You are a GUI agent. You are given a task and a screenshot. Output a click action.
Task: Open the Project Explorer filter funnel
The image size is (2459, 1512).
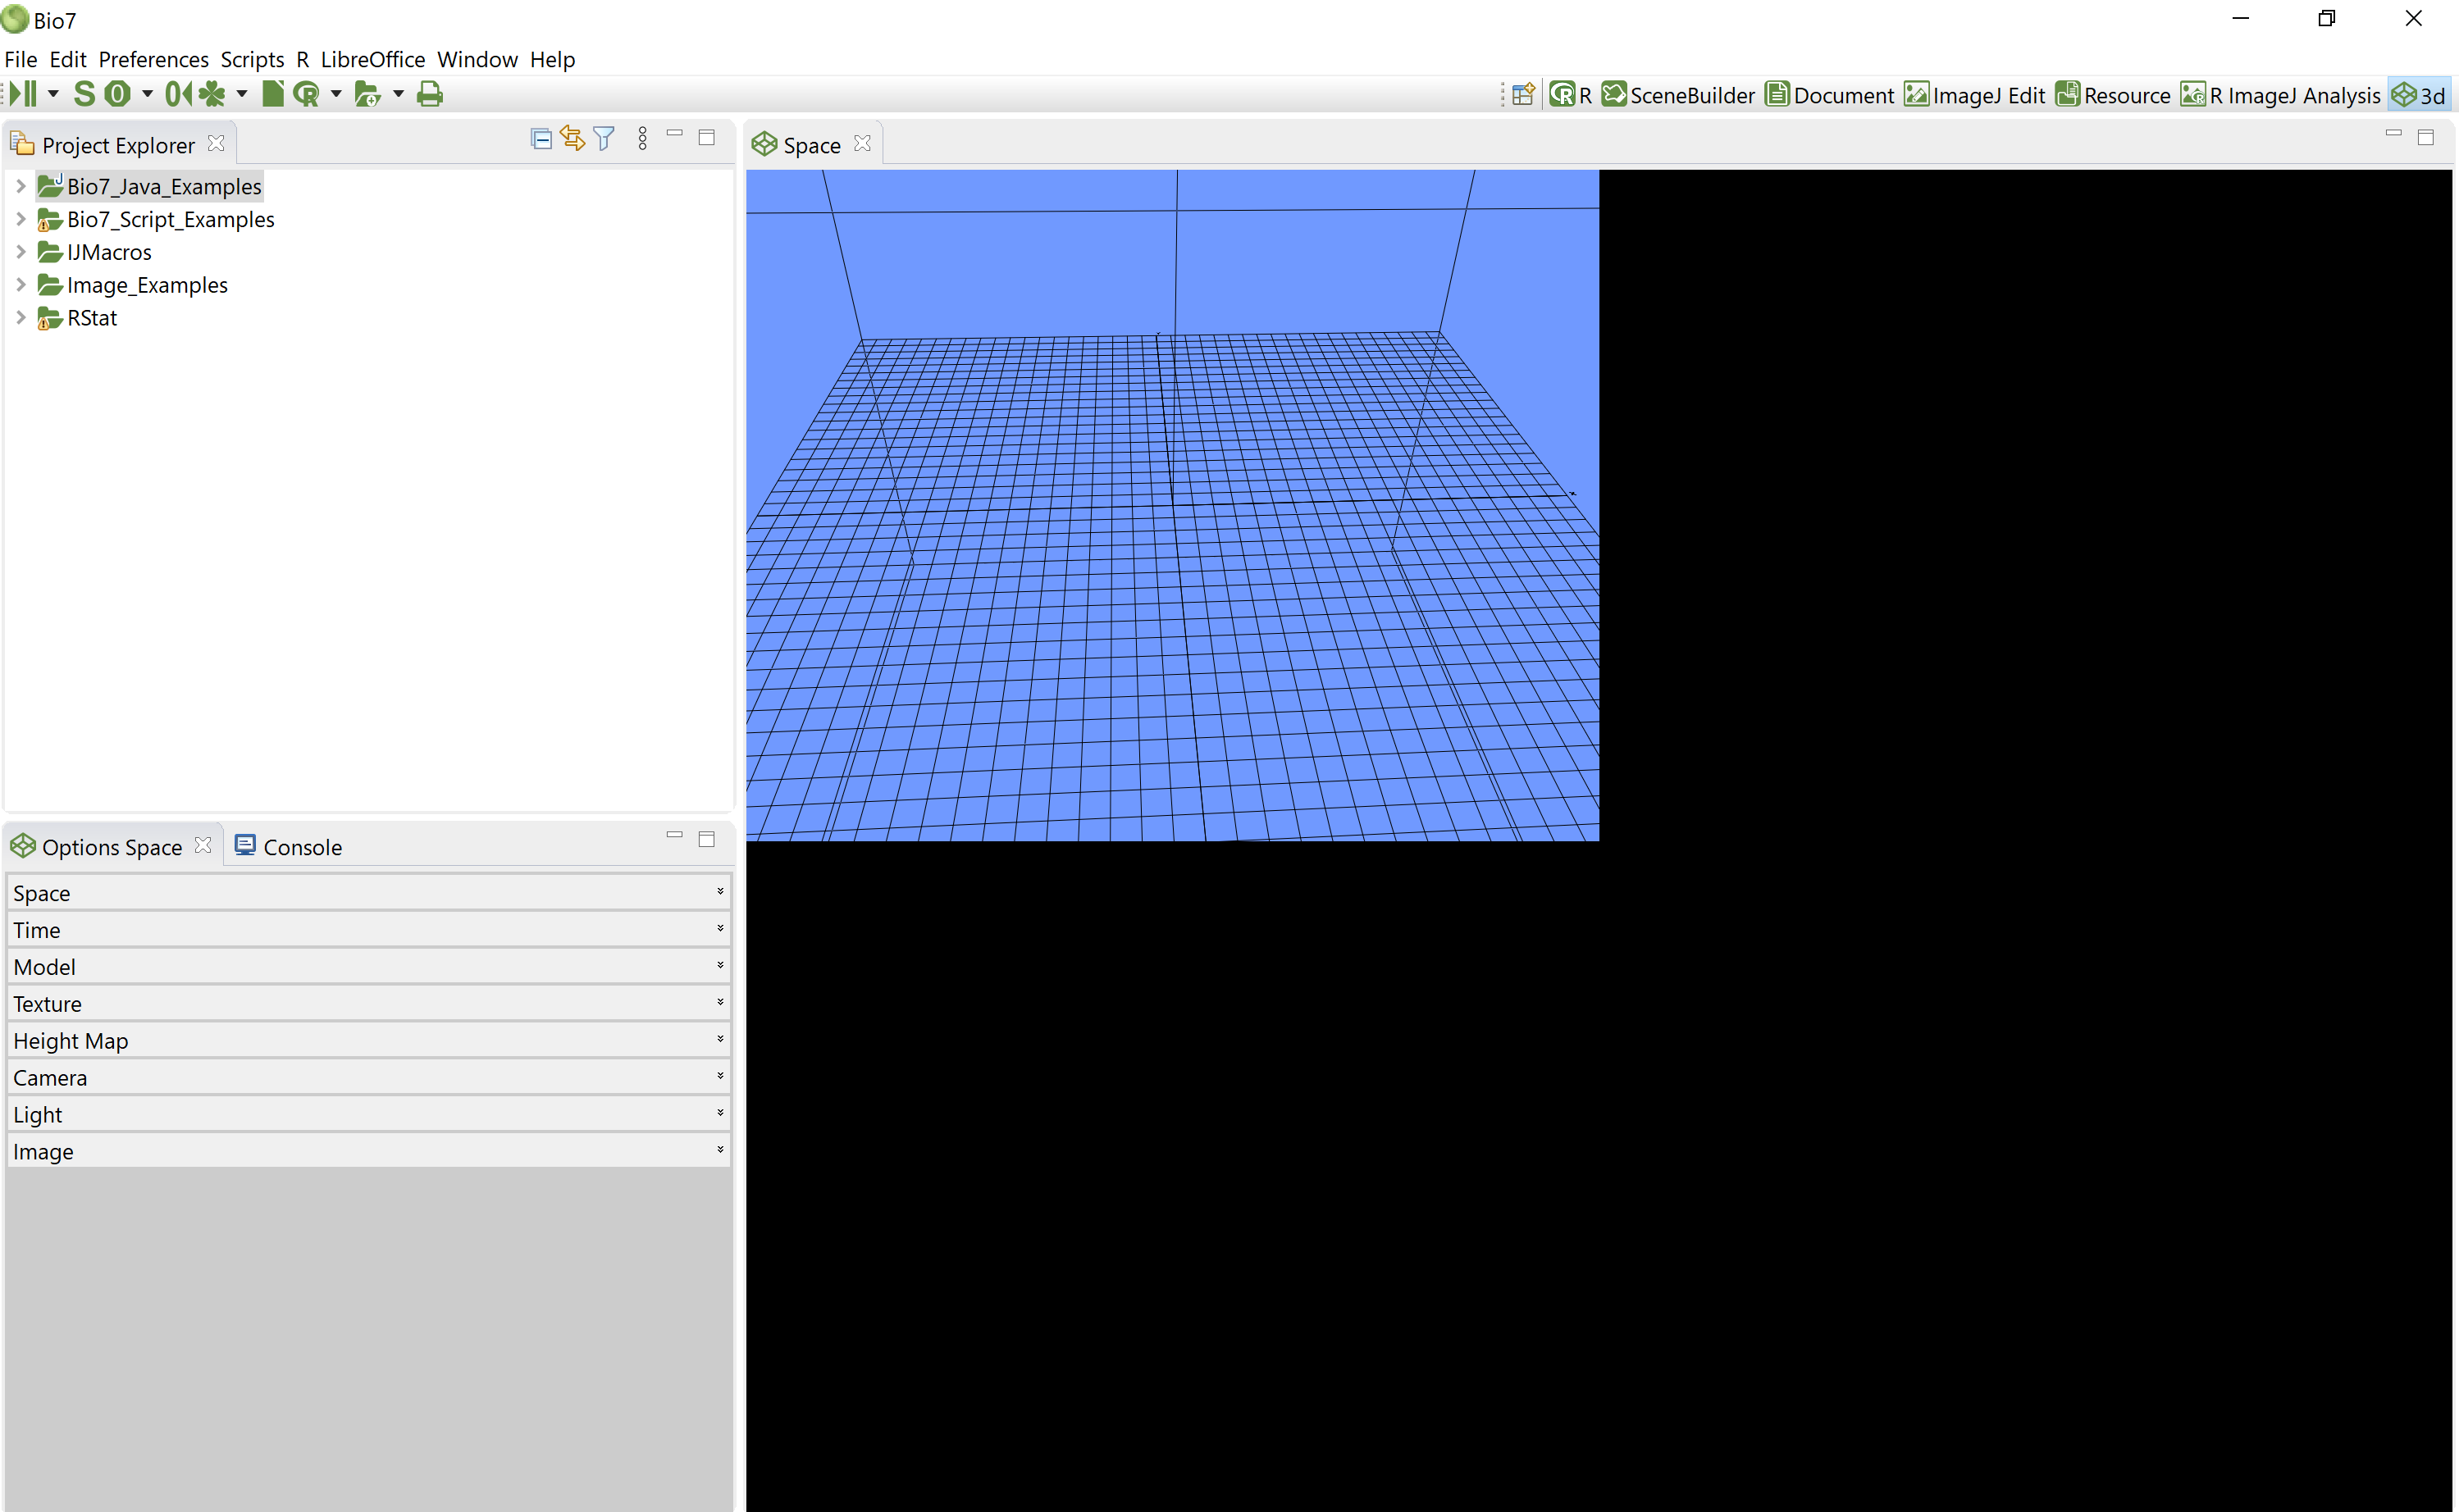(x=604, y=139)
